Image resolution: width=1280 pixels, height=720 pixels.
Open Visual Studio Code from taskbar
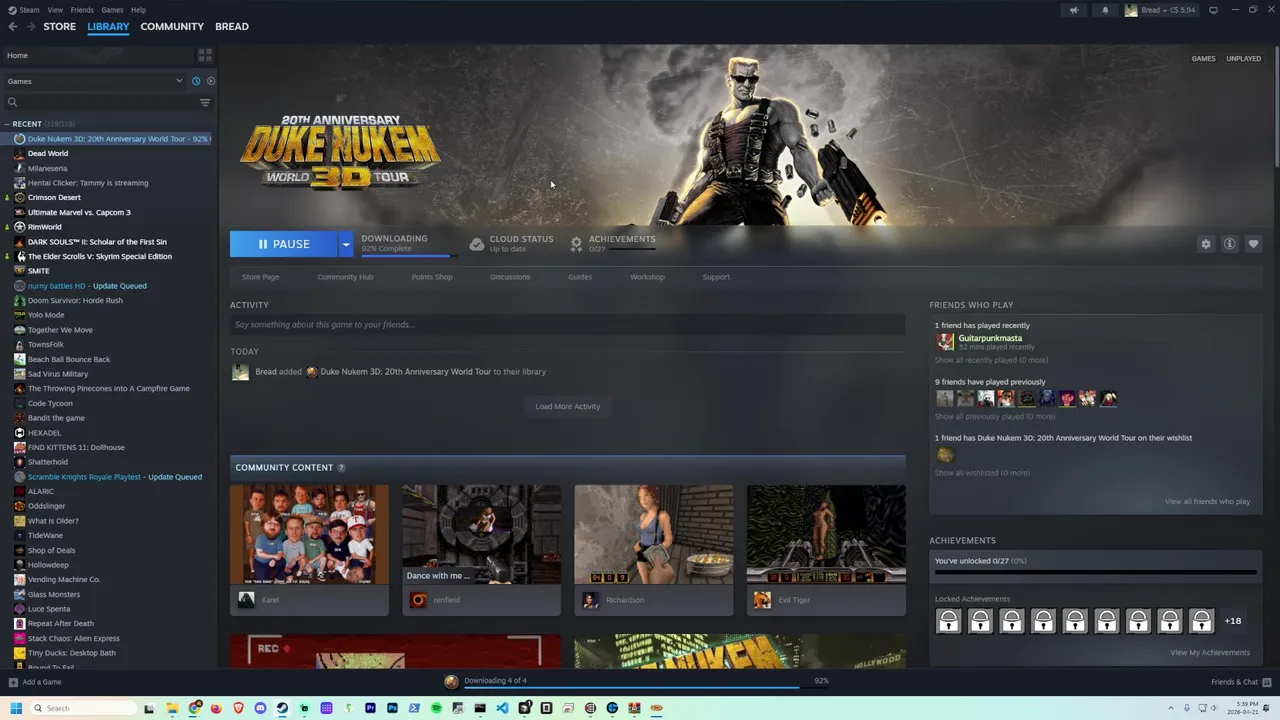(502, 708)
